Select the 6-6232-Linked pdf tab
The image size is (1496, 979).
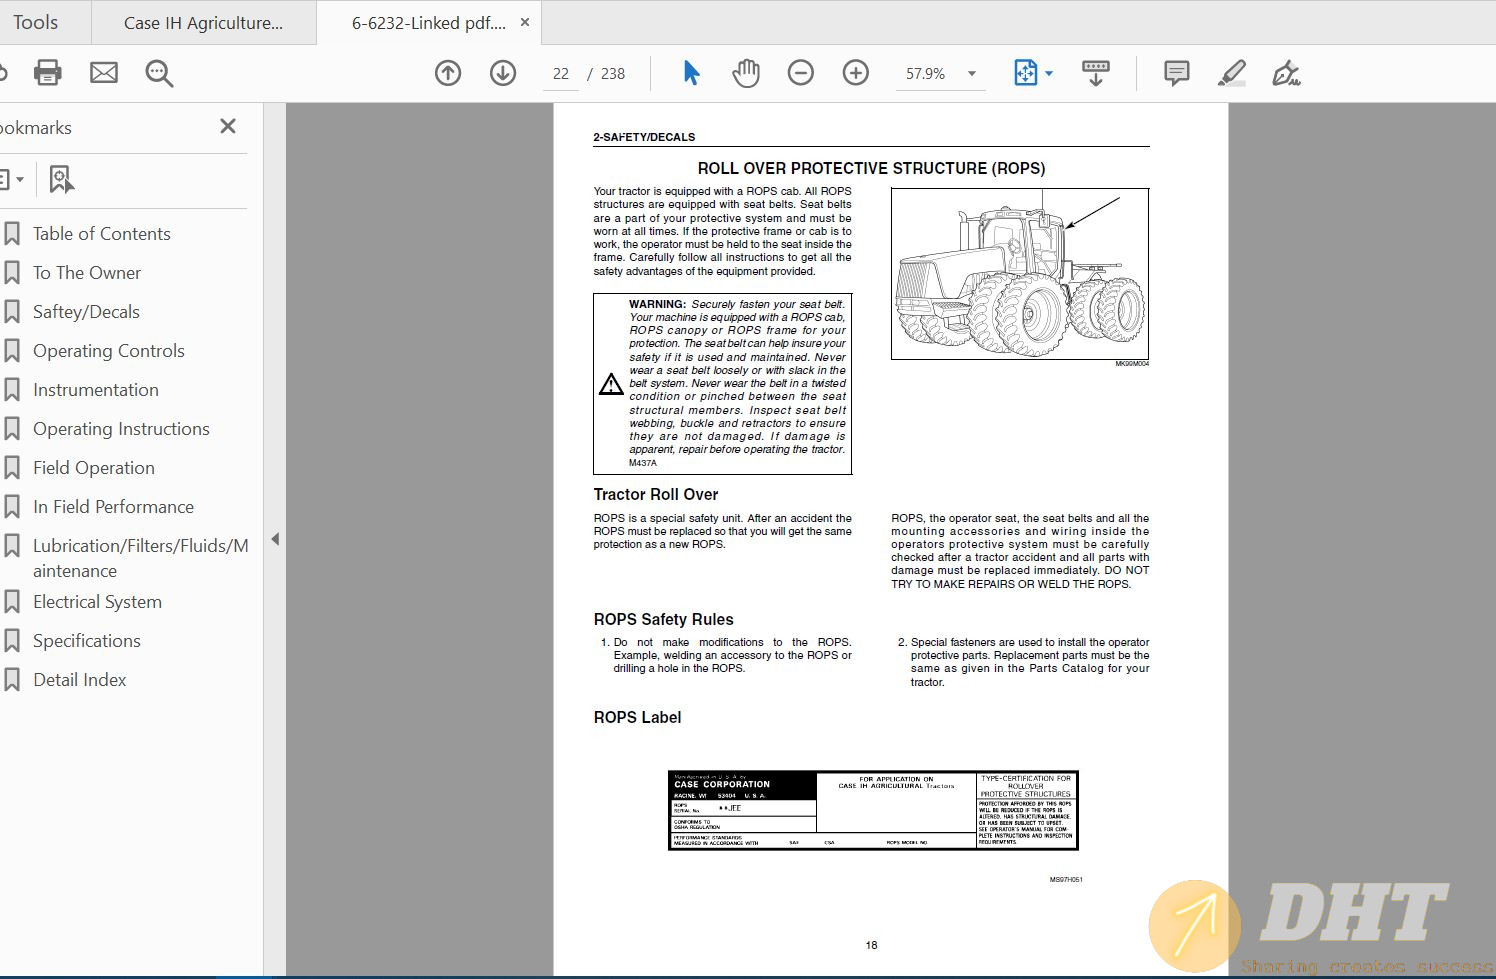[x=428, y=23]
